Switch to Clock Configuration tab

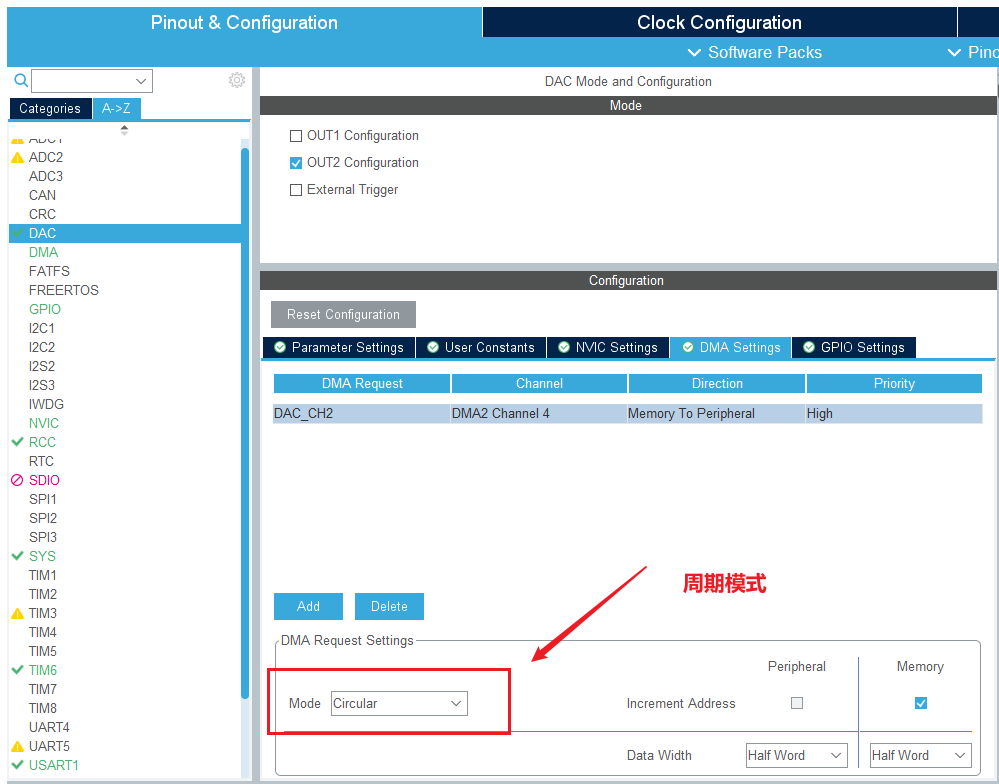pyautogui.click(x=719, y=22)
